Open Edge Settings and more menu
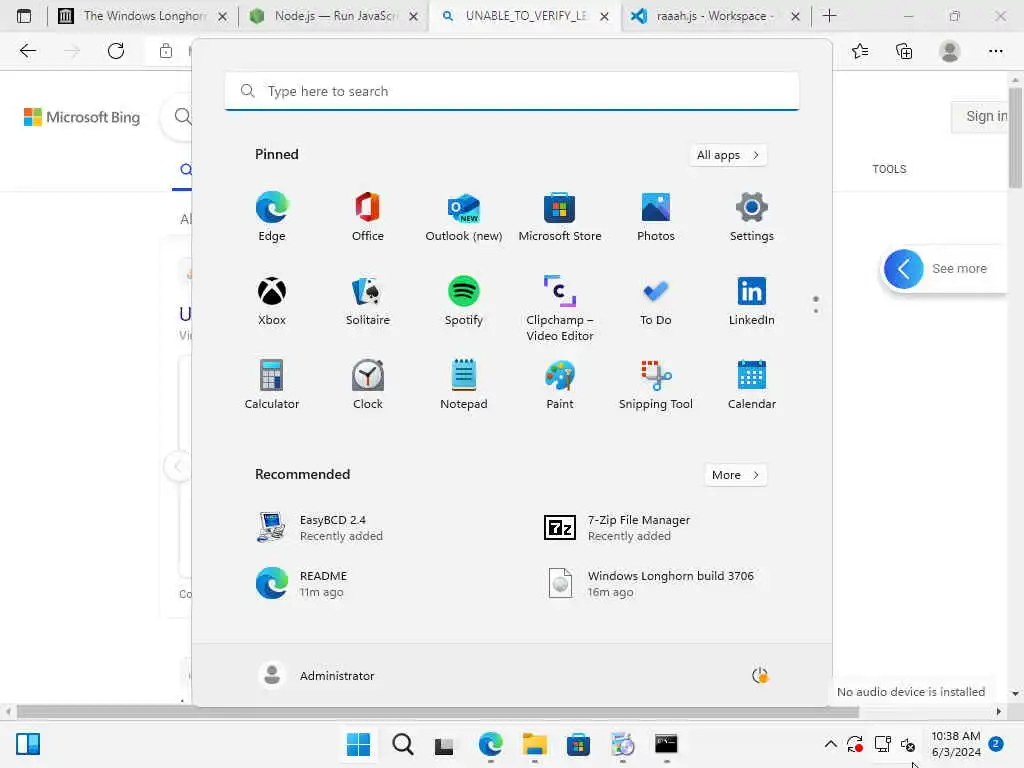Image resolution: width=1024 pixels, height=768 pixels. click(x=995, y=51)
